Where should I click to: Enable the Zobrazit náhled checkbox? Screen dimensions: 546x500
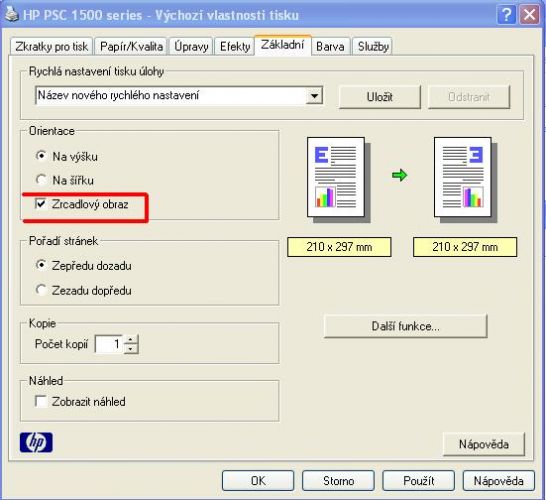click(41, 401)
